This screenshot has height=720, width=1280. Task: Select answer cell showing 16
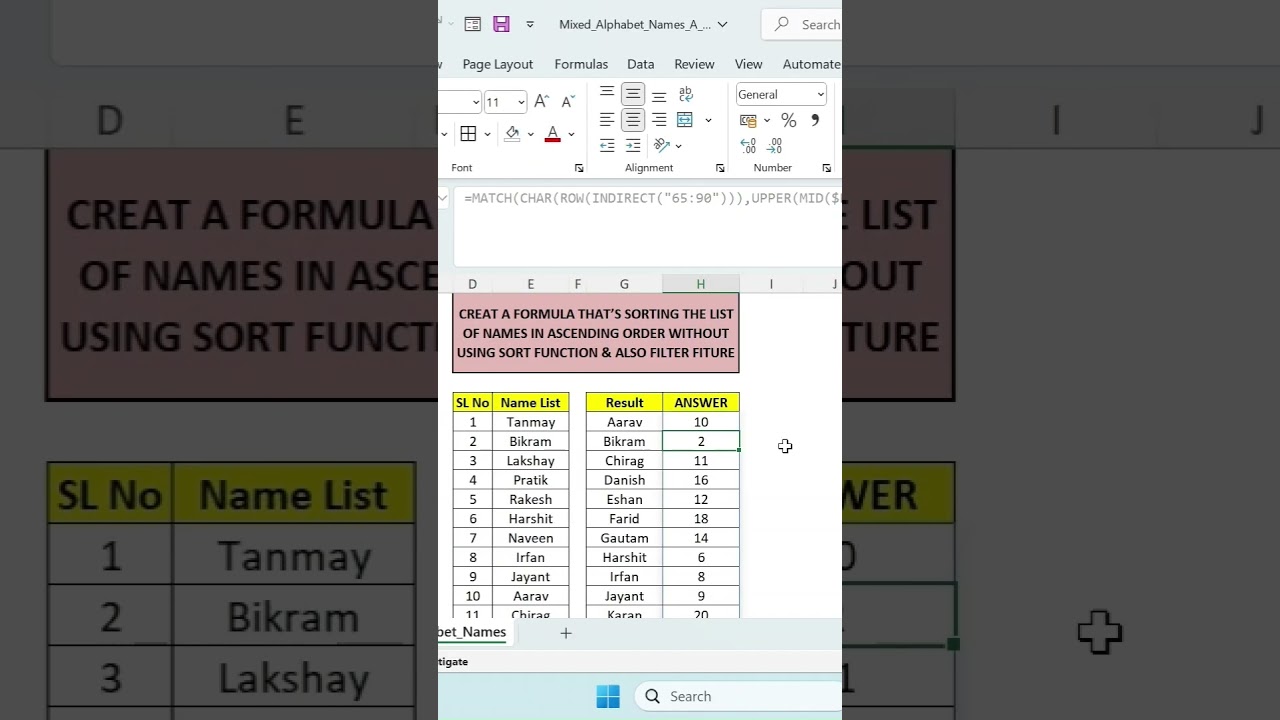point(701,480)
